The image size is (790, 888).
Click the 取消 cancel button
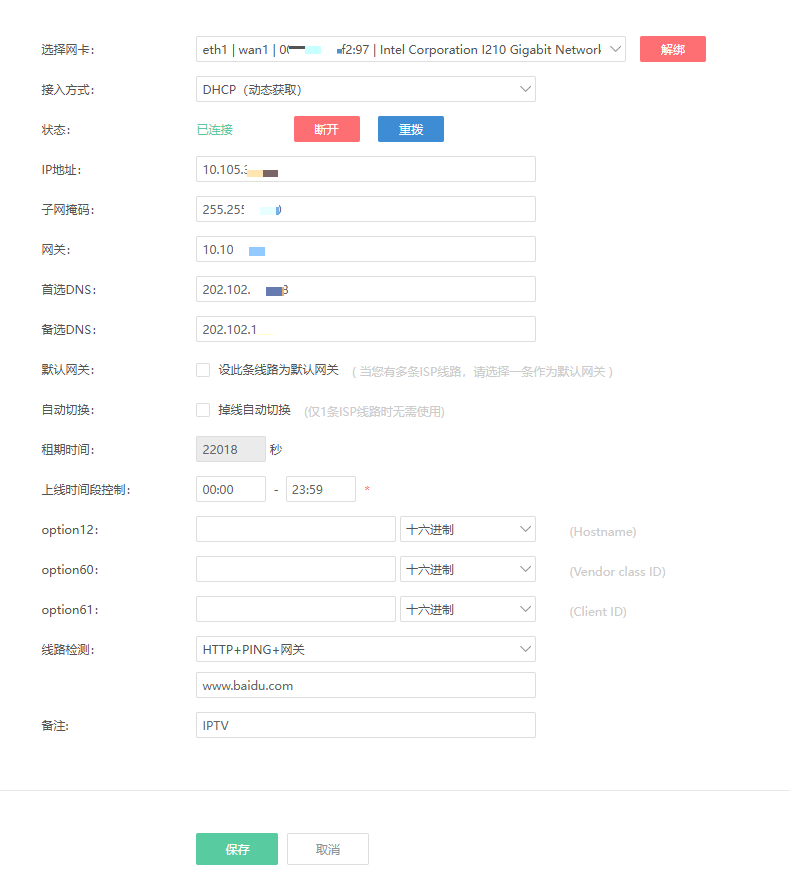pos(327,849)
